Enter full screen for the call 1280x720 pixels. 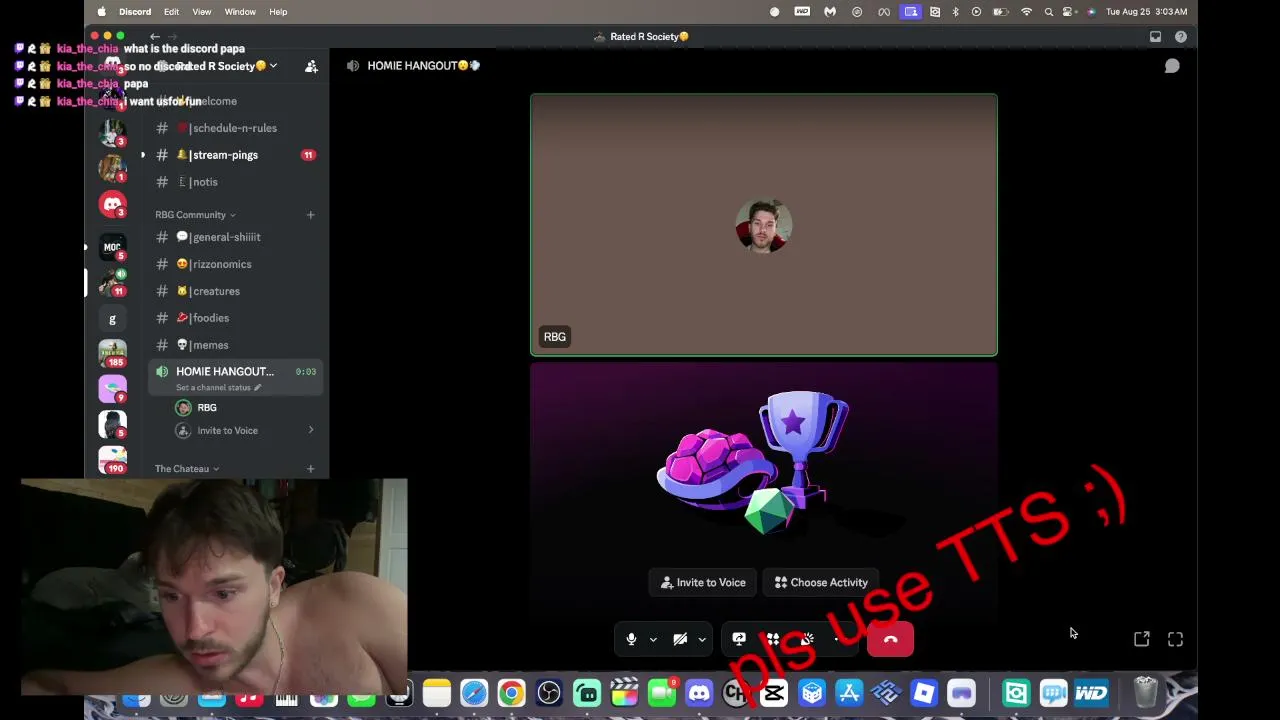coord(1176,639)
